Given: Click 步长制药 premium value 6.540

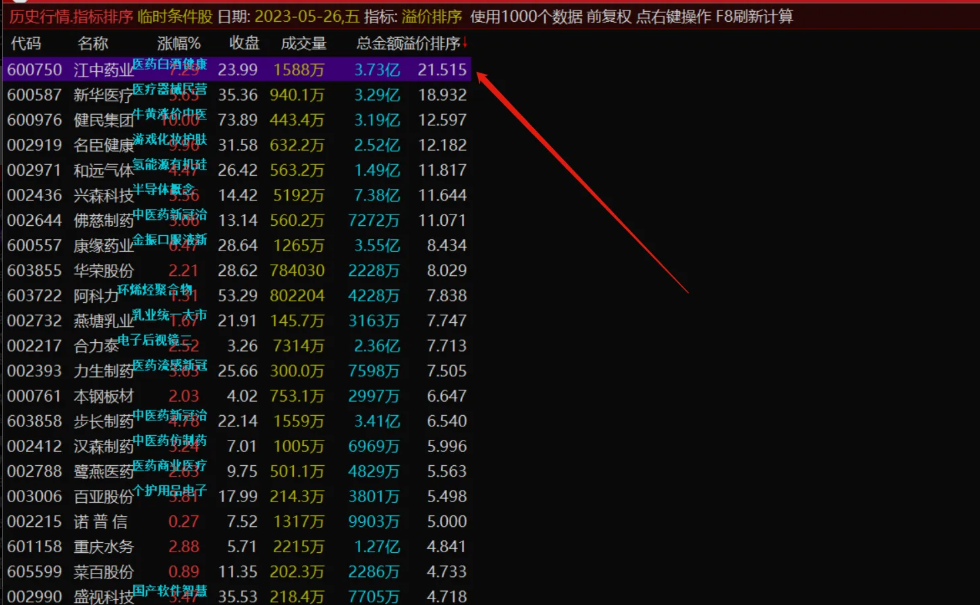Looking at the screenshot, I should tap(446, 421).
